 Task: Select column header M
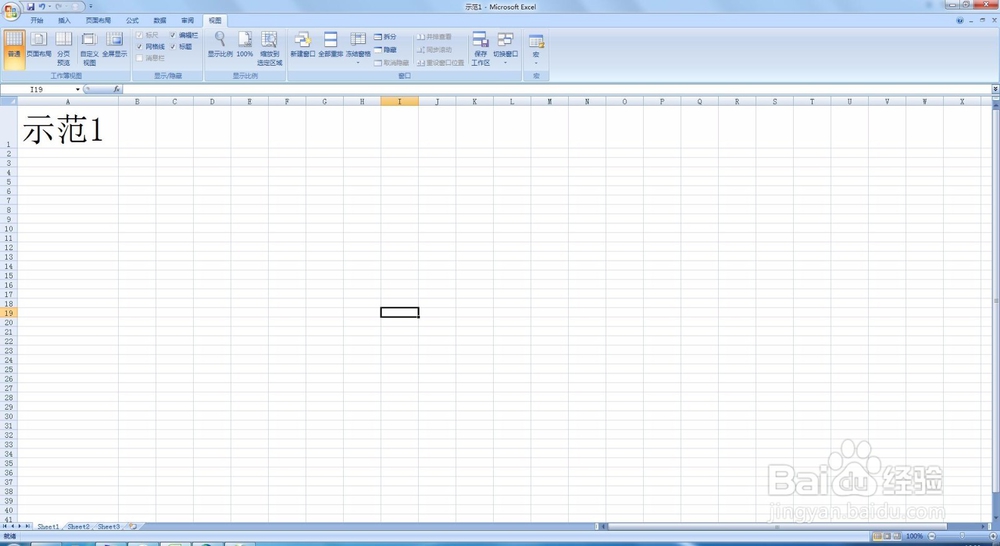[x=549, y=101]
